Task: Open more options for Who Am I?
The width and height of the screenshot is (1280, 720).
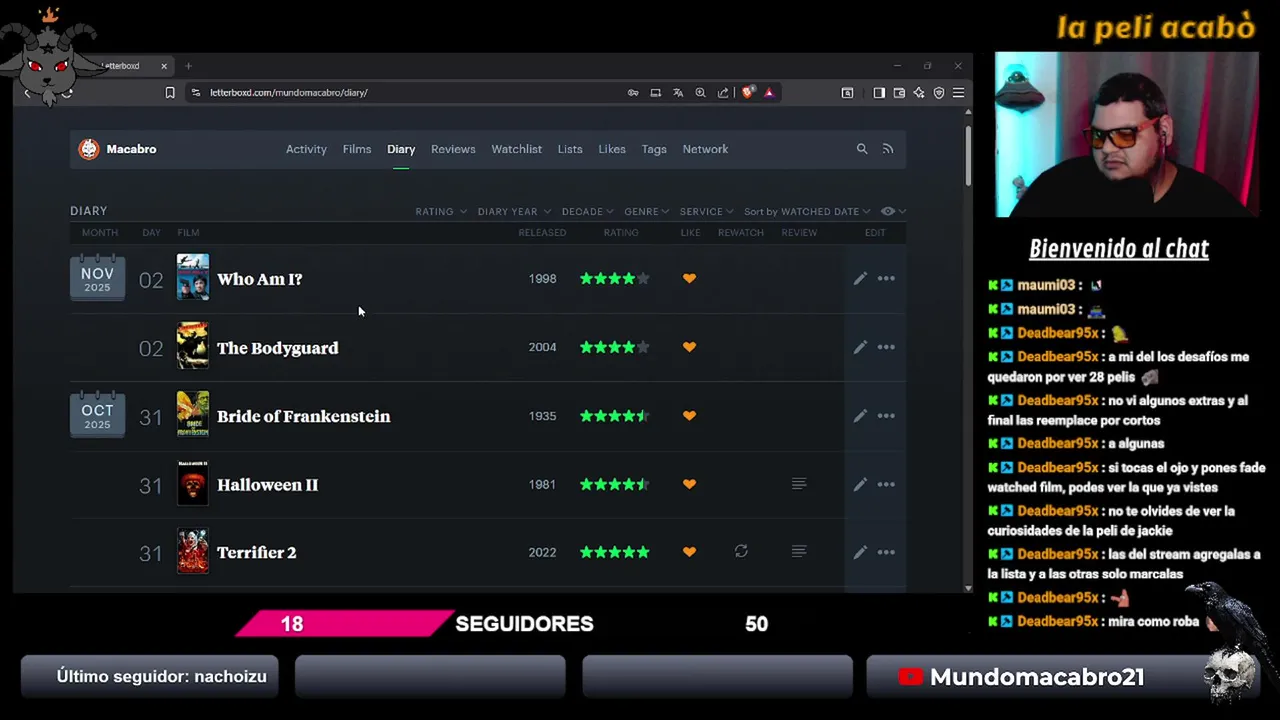Action: tap(886, 279)
